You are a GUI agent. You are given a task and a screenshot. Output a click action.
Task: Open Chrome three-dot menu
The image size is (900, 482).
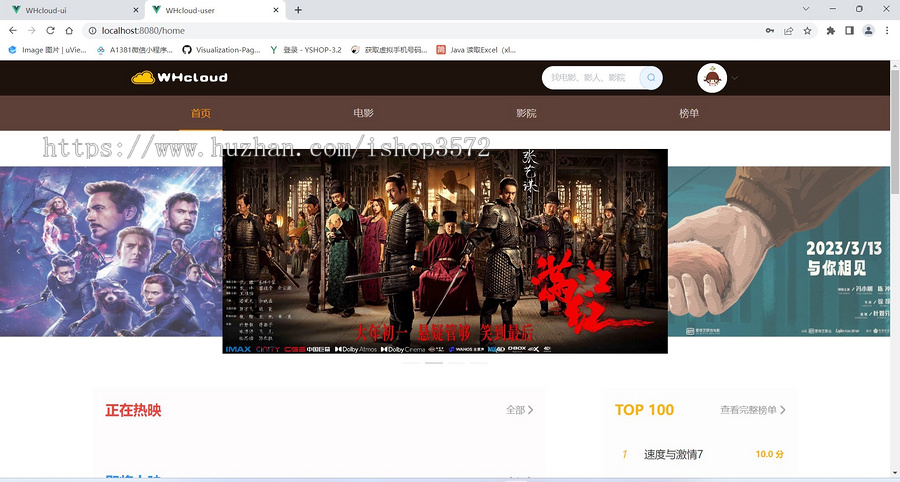pyautogui.click(x=887, y=30)
